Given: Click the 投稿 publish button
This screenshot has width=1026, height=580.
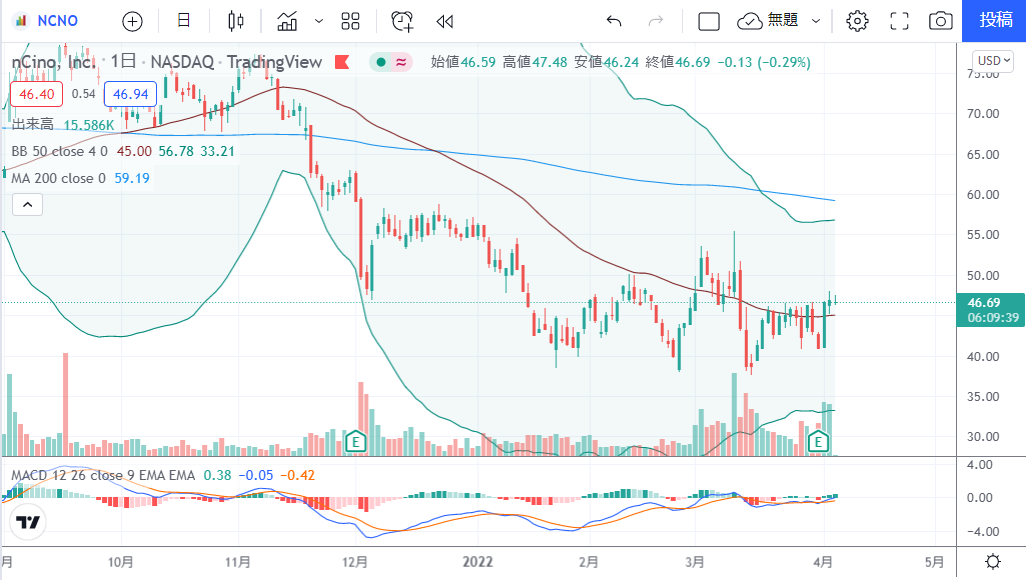Looking at the screenshot, I should (x=995, y=21).
